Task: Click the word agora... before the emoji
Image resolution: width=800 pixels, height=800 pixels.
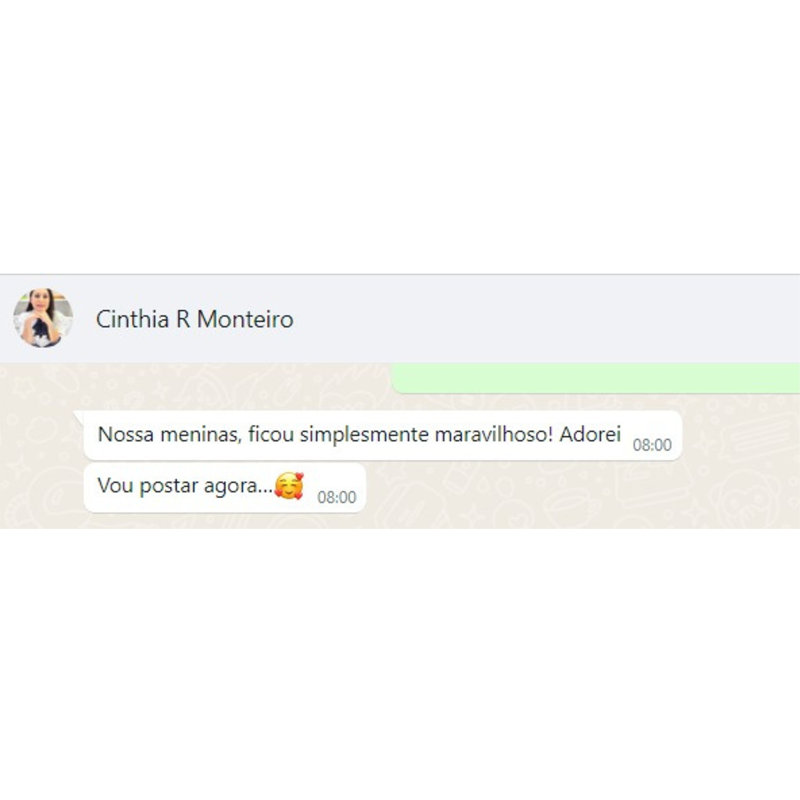Action: (238, 486)
